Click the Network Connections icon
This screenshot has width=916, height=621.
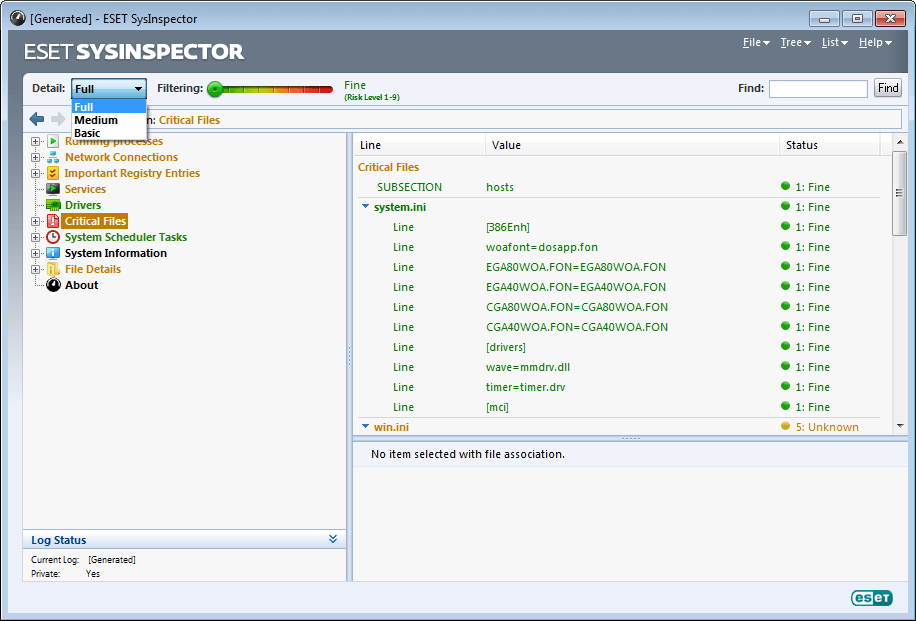click(53, 157)
